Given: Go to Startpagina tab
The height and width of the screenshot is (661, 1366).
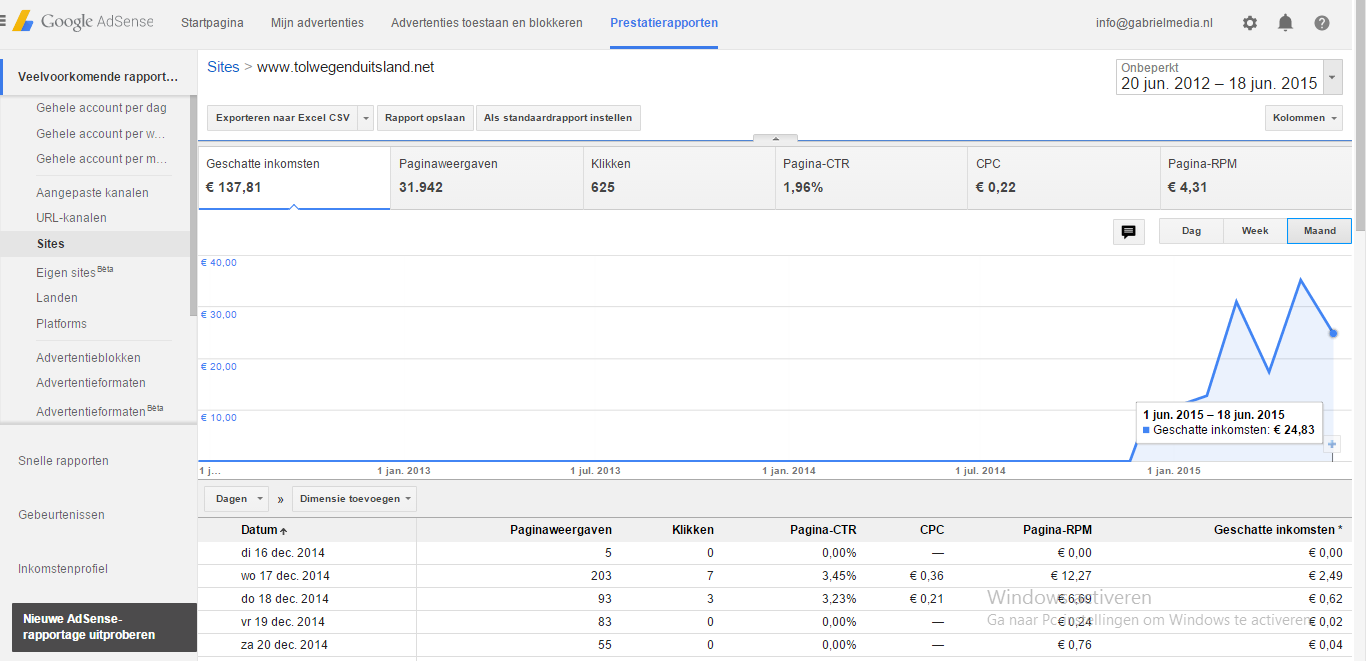Looking at the screenshot, I should pos(212,23).
